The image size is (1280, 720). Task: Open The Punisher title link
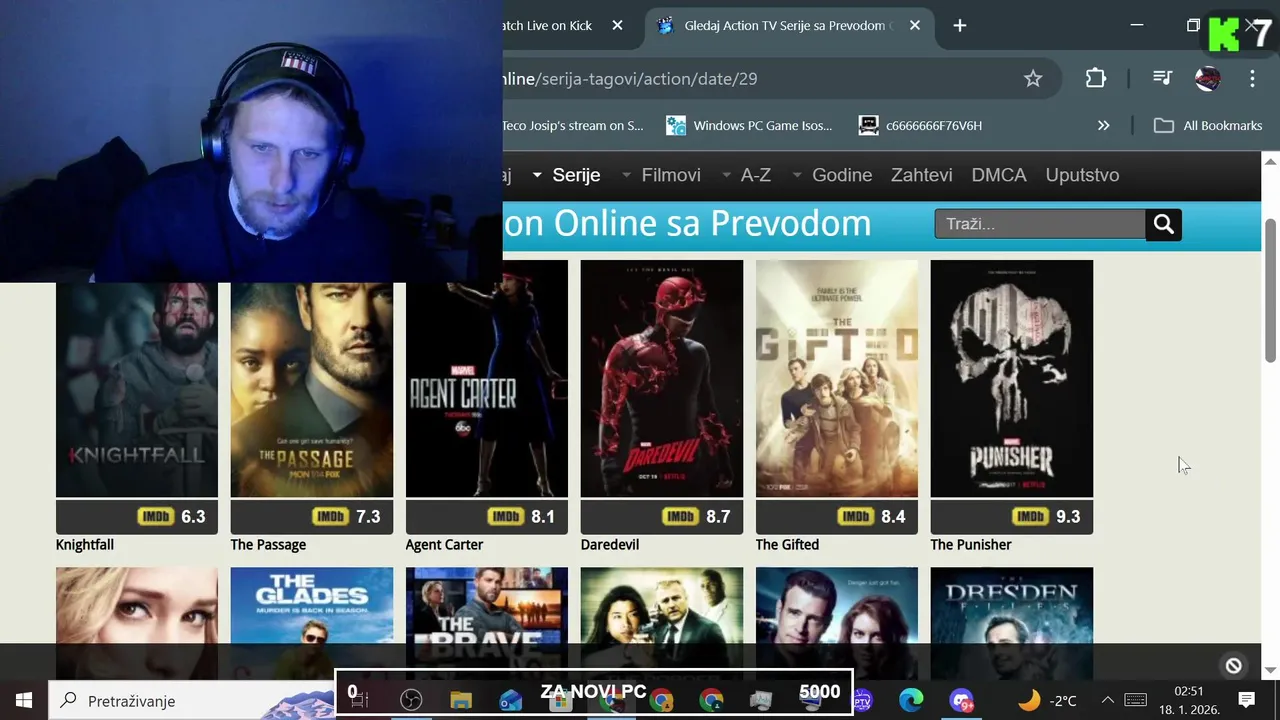[971, 544]
